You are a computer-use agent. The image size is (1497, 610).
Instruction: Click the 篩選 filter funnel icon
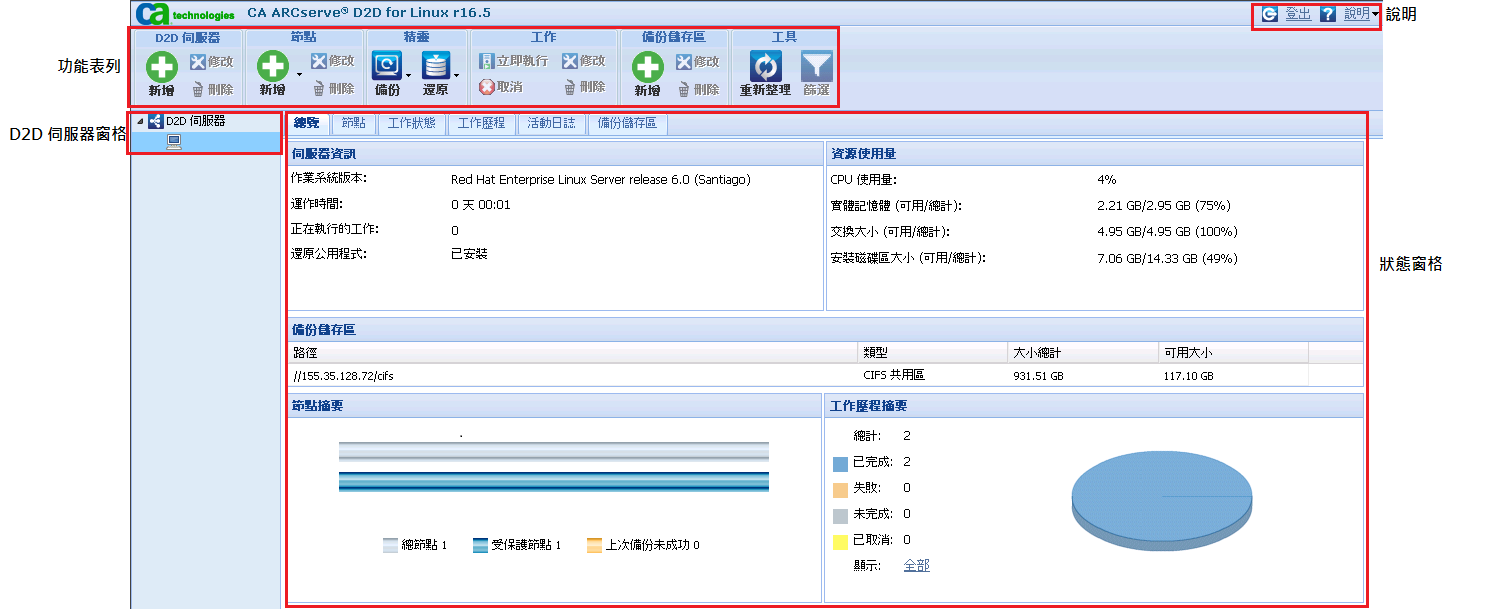[x=817, y=67]
